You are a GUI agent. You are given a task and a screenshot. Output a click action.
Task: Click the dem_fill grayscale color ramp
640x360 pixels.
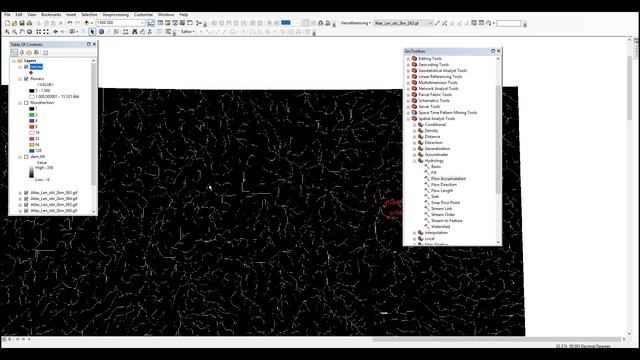point(31,171)
